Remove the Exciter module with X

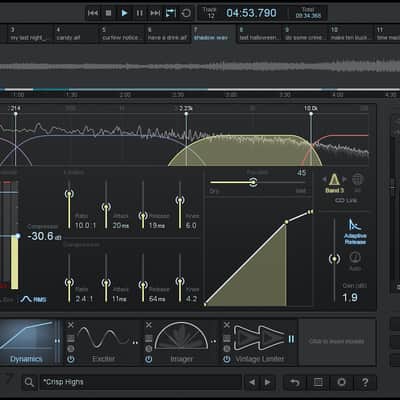pyautogui.click(x=71, y=325)
